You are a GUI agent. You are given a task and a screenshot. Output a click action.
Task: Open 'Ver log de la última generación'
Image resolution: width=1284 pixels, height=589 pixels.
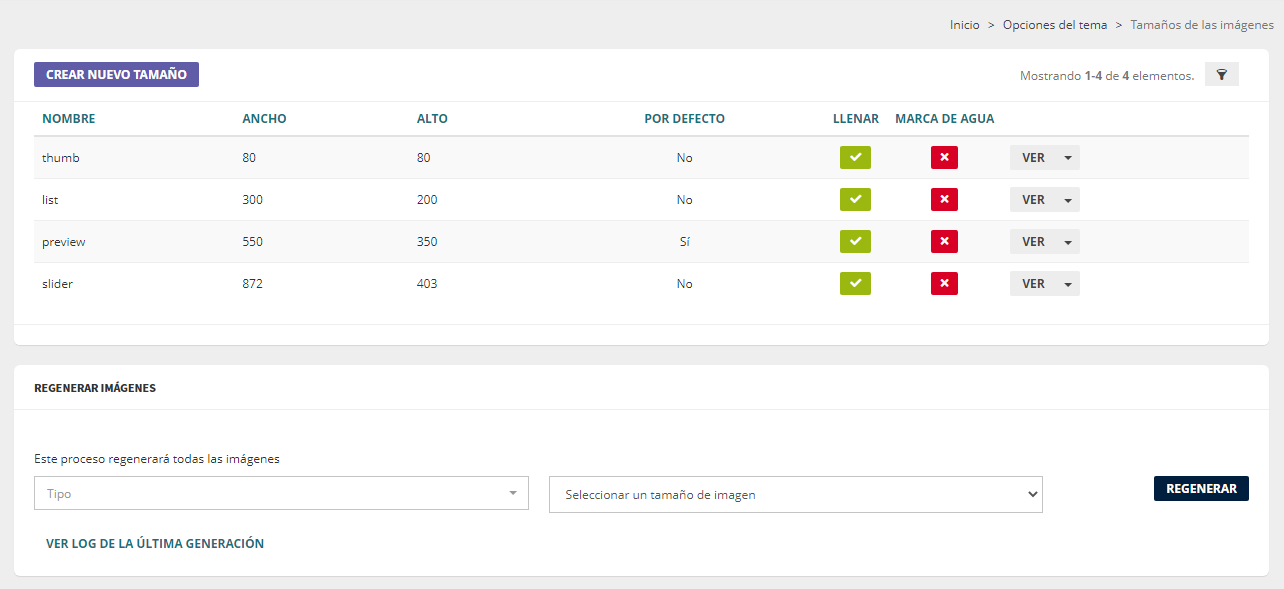[x=155, y=544]
